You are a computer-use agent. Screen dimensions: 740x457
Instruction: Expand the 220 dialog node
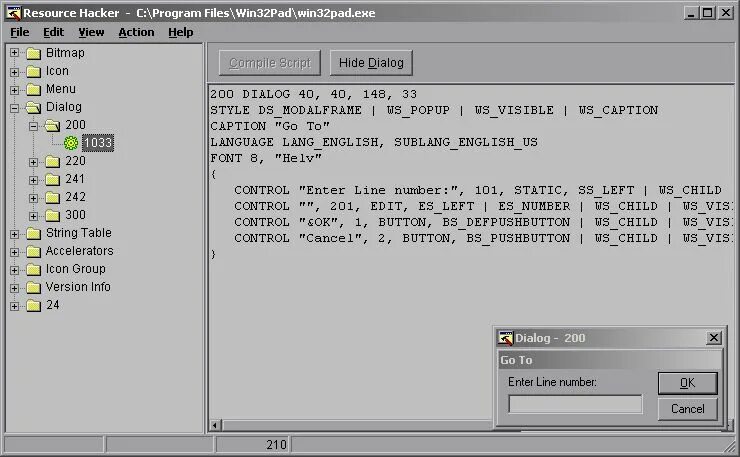point(33,162)
